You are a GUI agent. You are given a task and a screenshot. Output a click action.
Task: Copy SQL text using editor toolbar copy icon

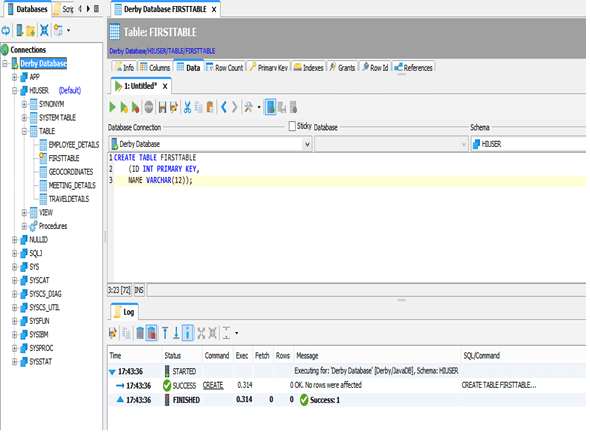click(199, 108)
